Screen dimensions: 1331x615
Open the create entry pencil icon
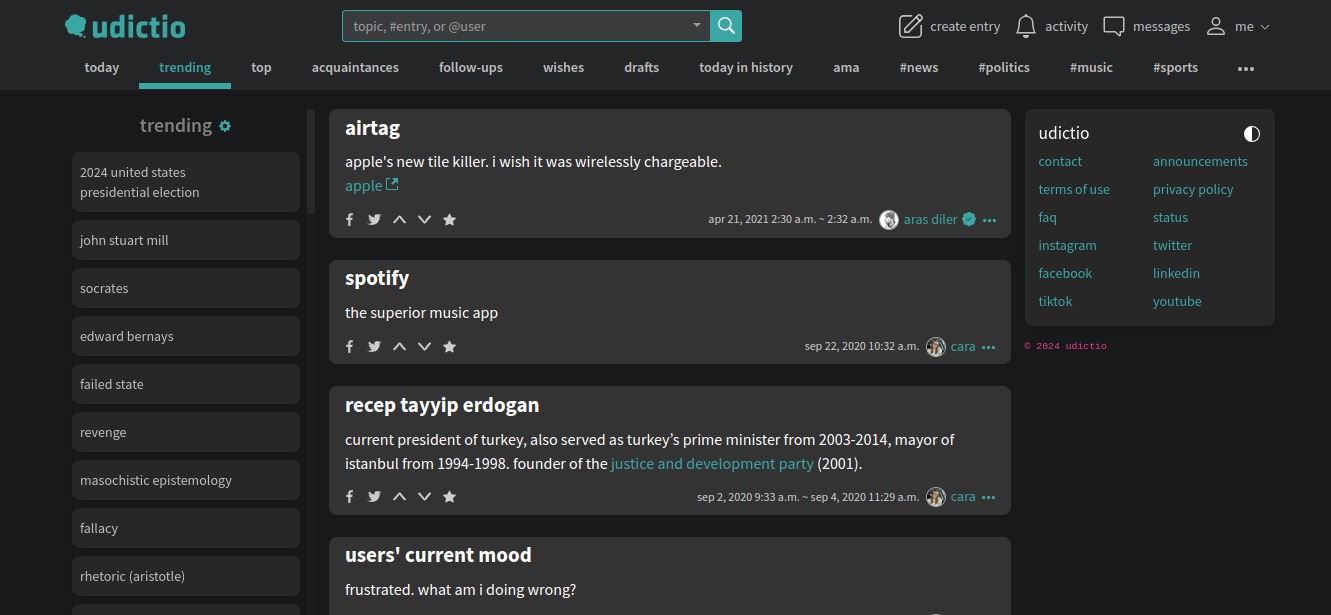coord(910,26)
